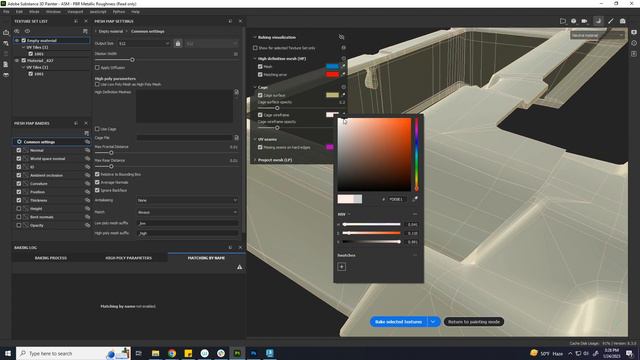Image resolution: width=640 pixels, height=360 pixels.
Task: Select Common settings in Mesh Map Bakers
Action: click(51, 142)
